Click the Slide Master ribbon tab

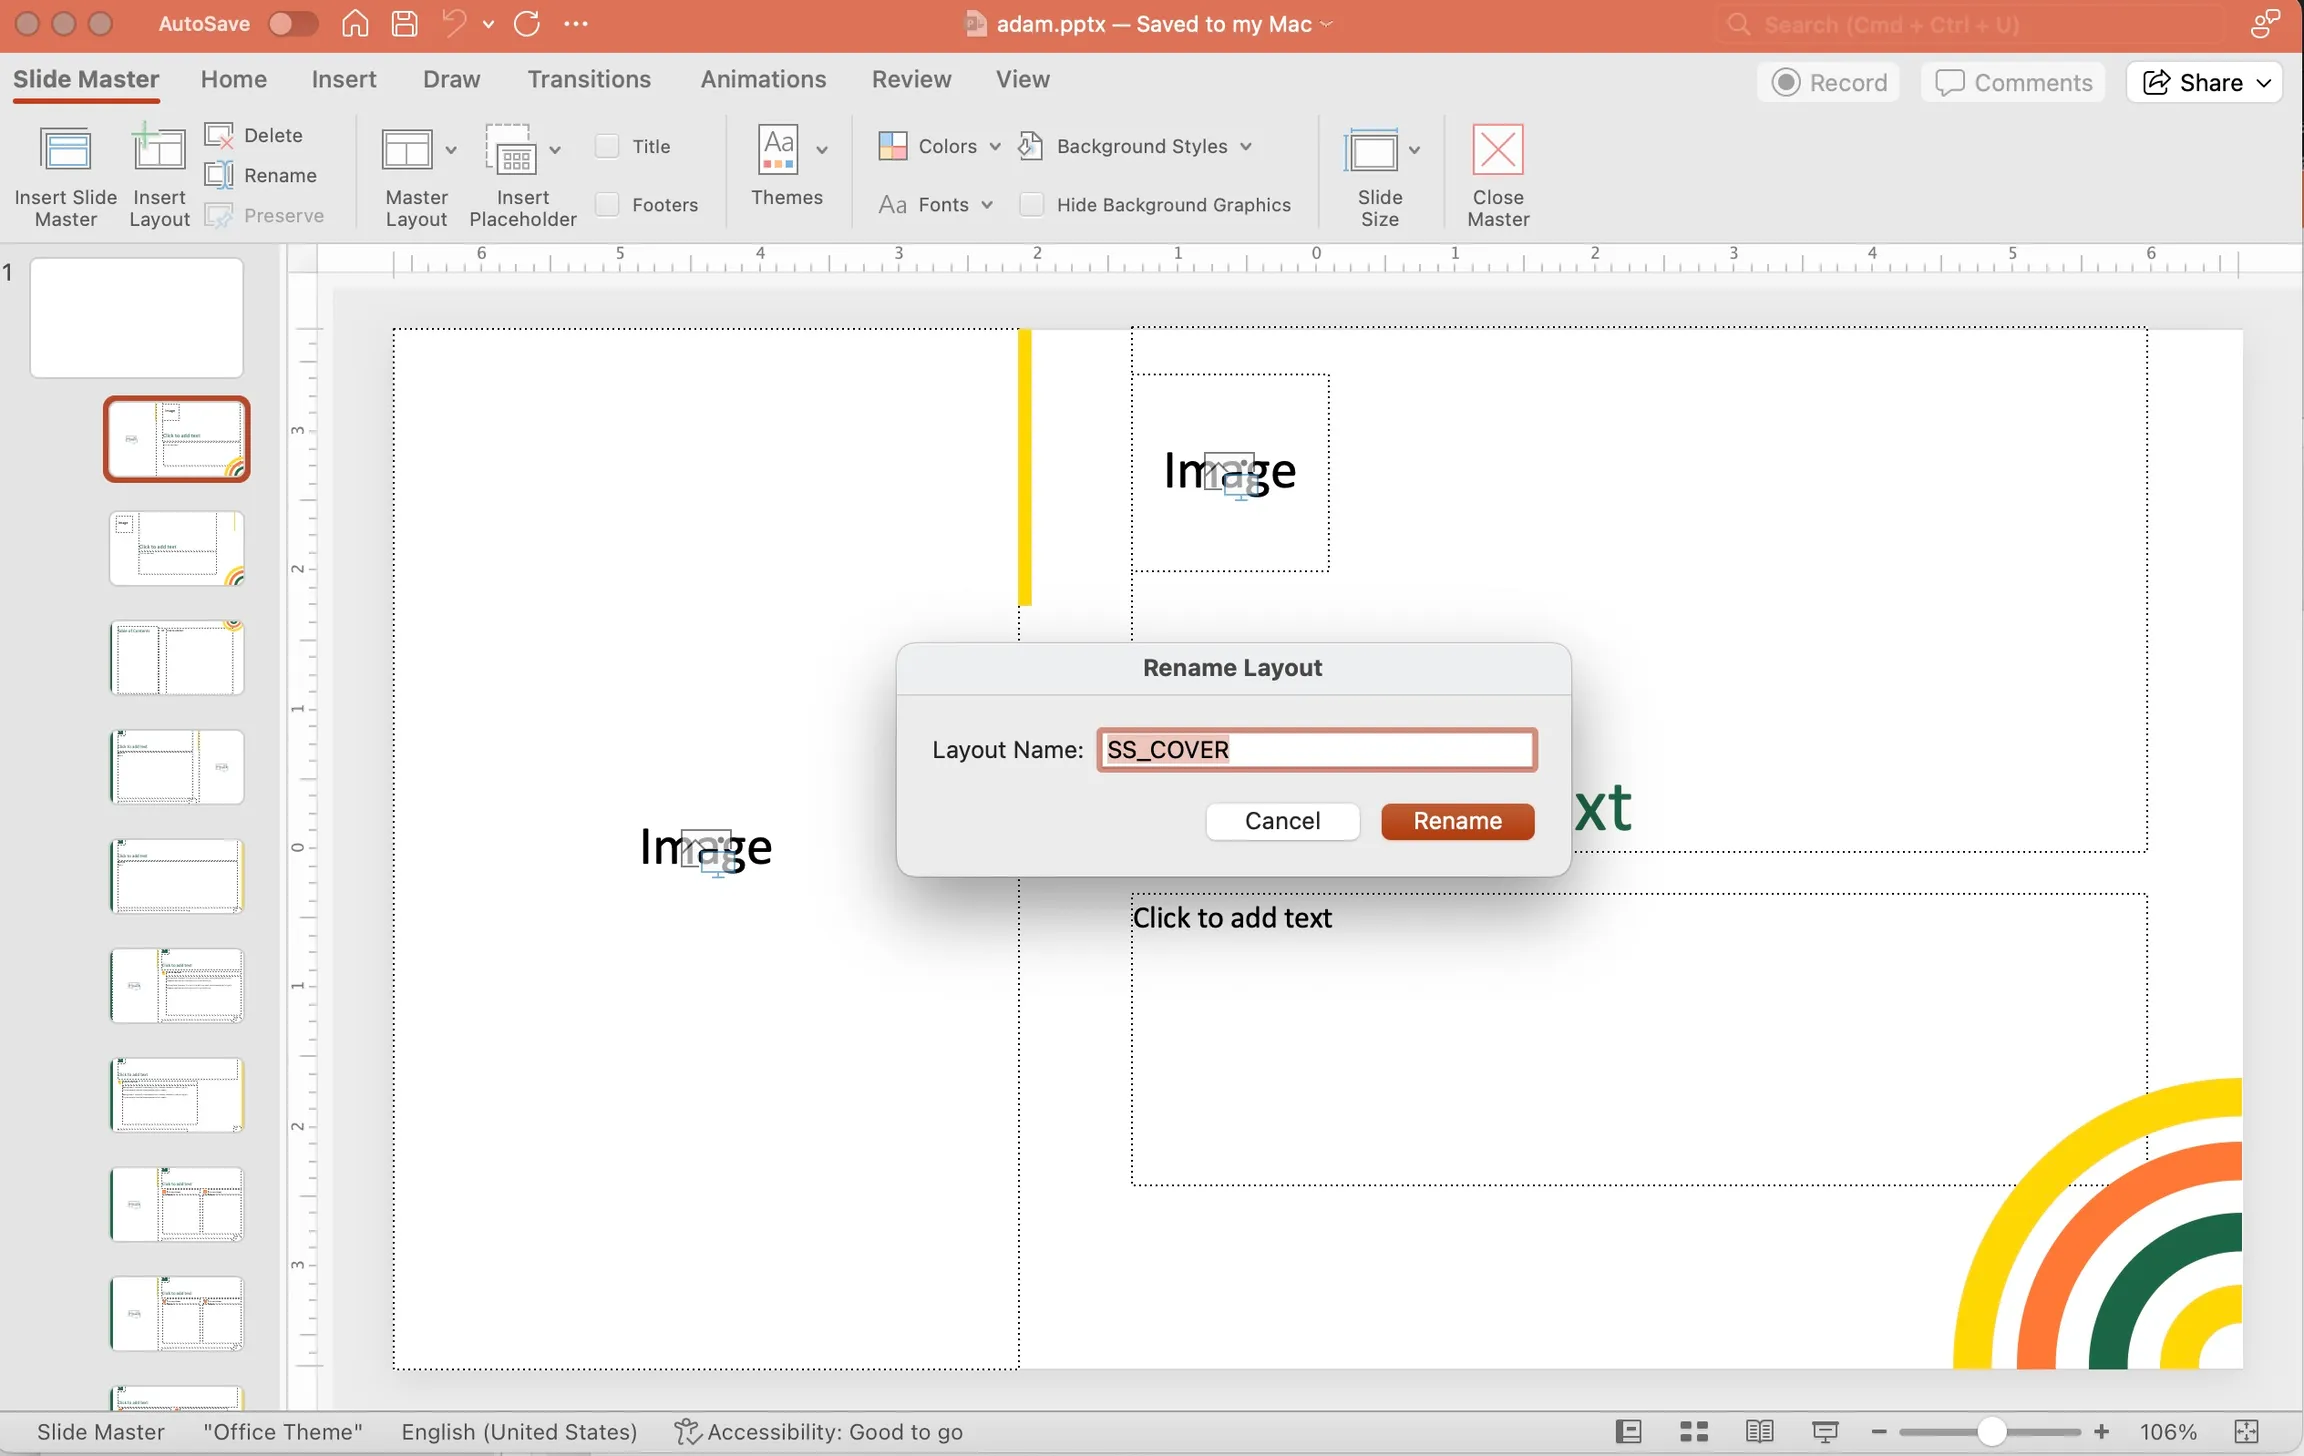click(x=86, y=79)
